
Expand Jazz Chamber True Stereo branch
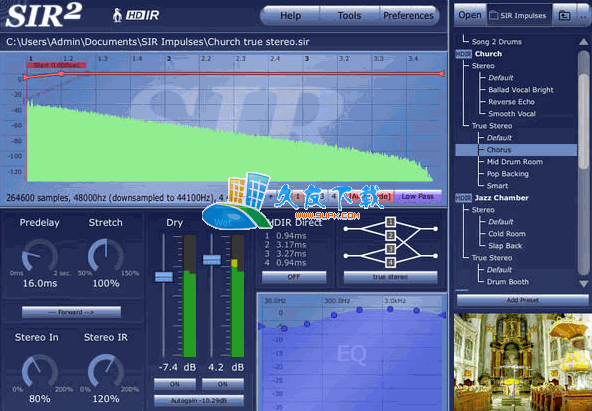pyautogui.click(x=492, y=258)
